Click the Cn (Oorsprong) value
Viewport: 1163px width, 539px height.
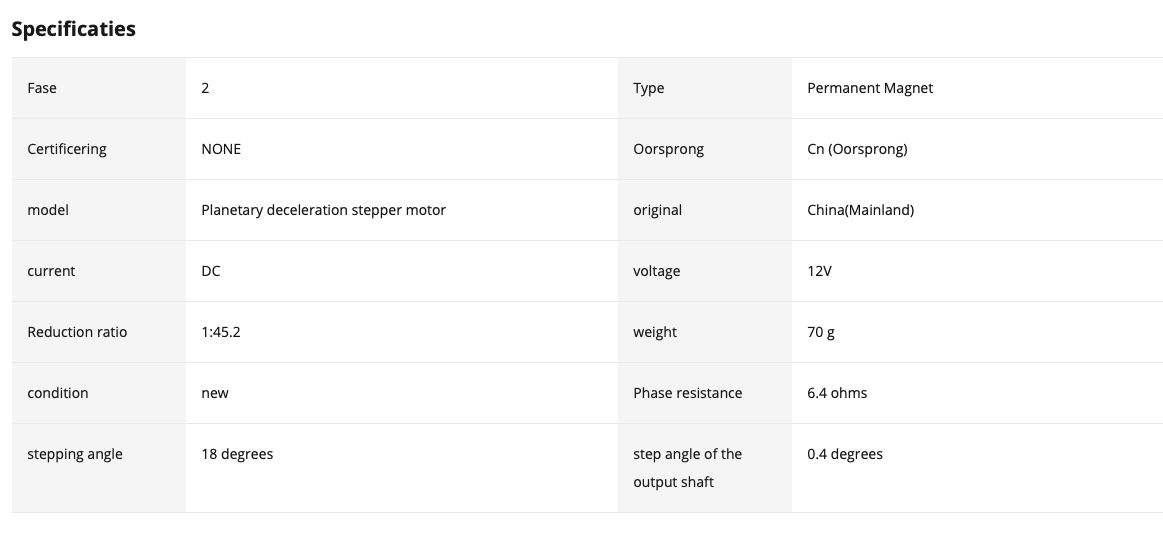[x=857, y=149]
